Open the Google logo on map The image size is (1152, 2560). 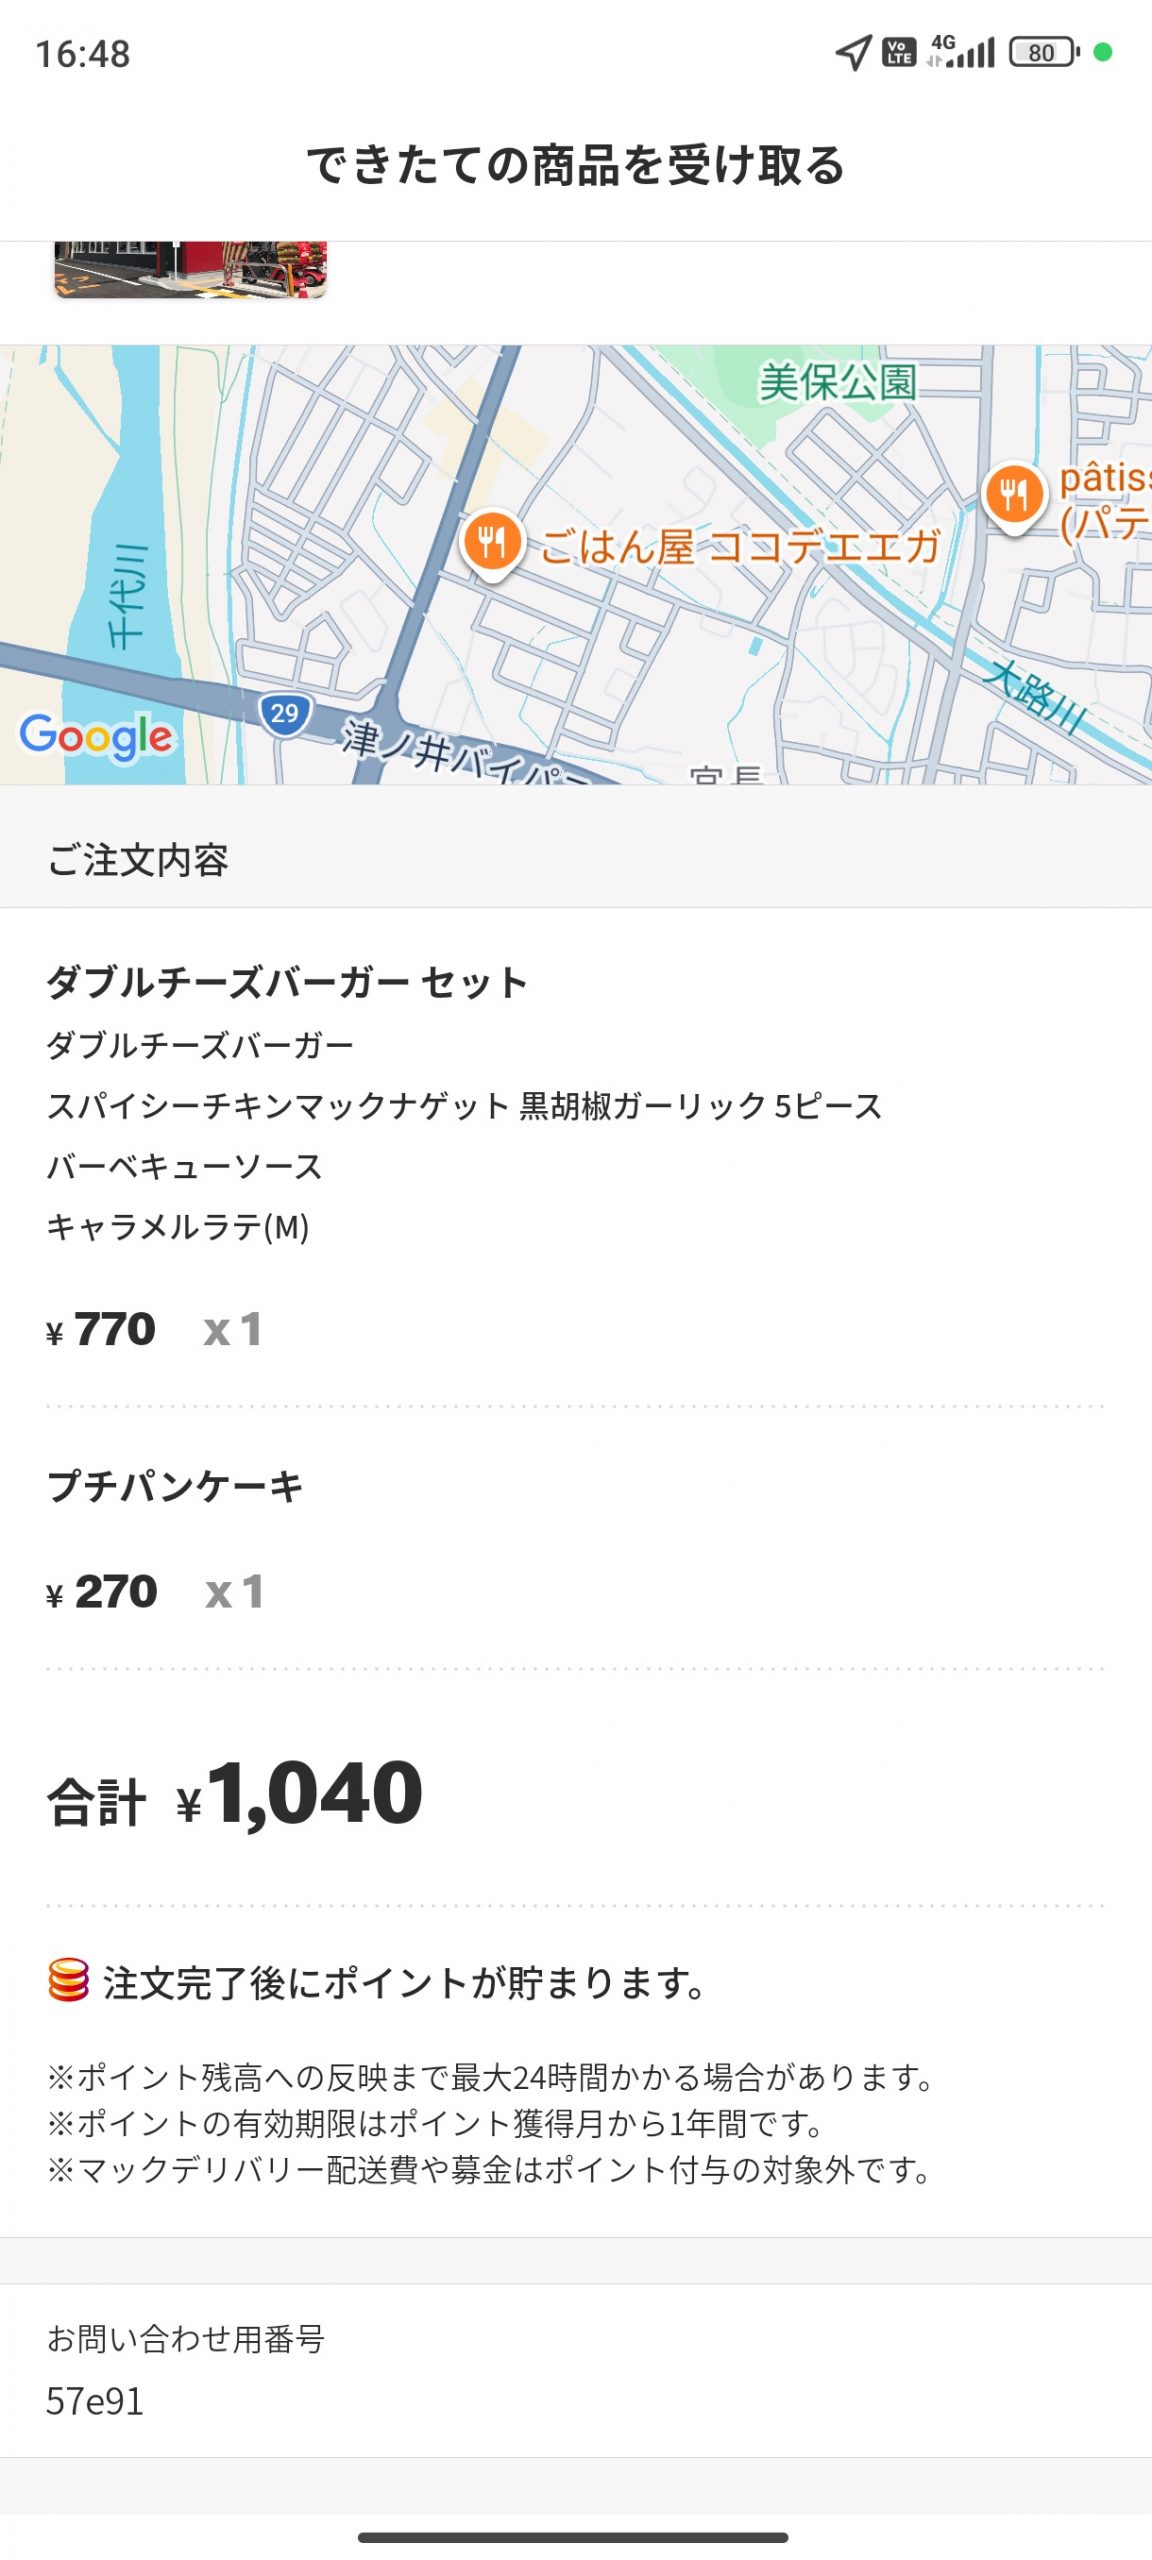click(x=97, y=737)
